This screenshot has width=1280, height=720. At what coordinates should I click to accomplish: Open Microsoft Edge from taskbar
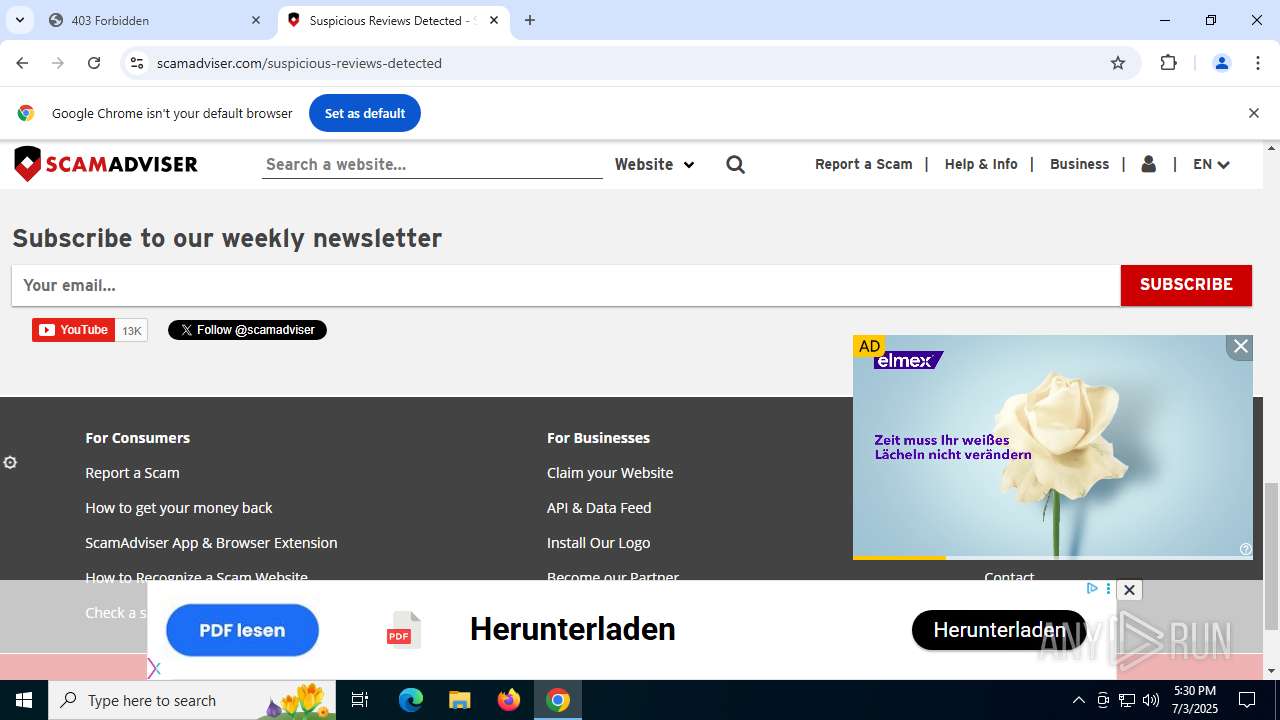(x=411, y=700)
